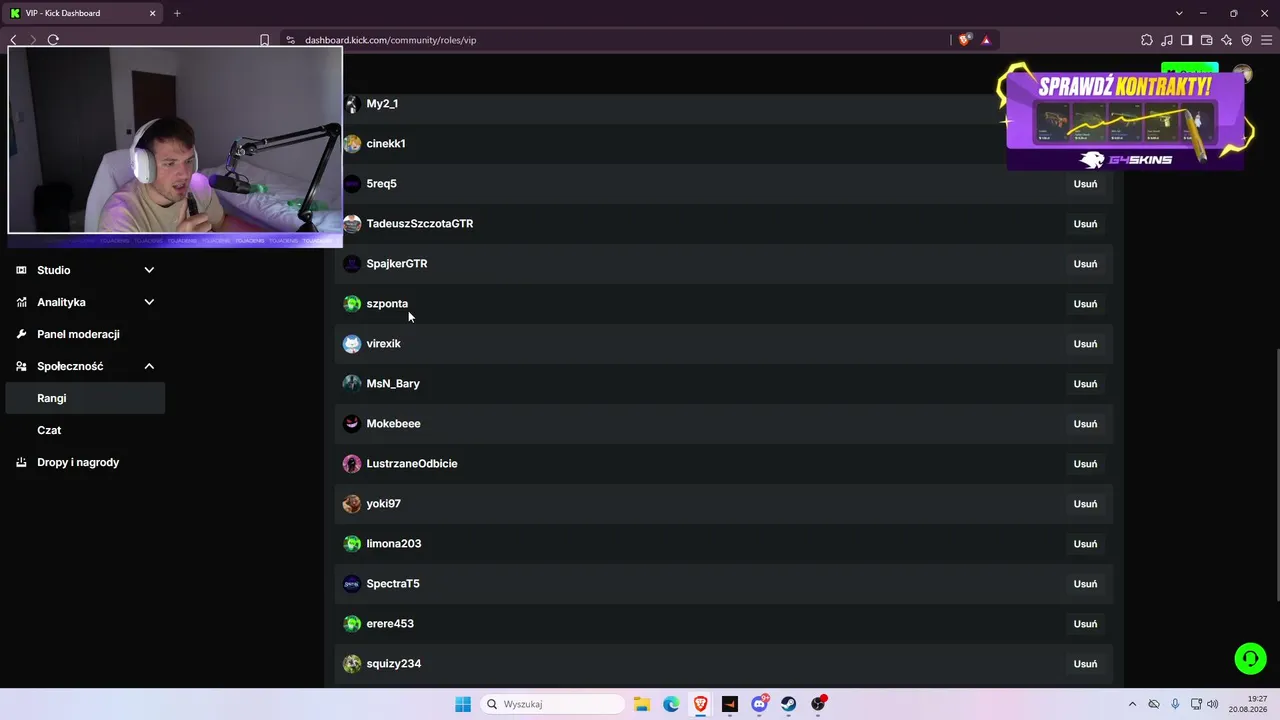Click Usuń next to SpajkerGTR

tap(1085, 264)
